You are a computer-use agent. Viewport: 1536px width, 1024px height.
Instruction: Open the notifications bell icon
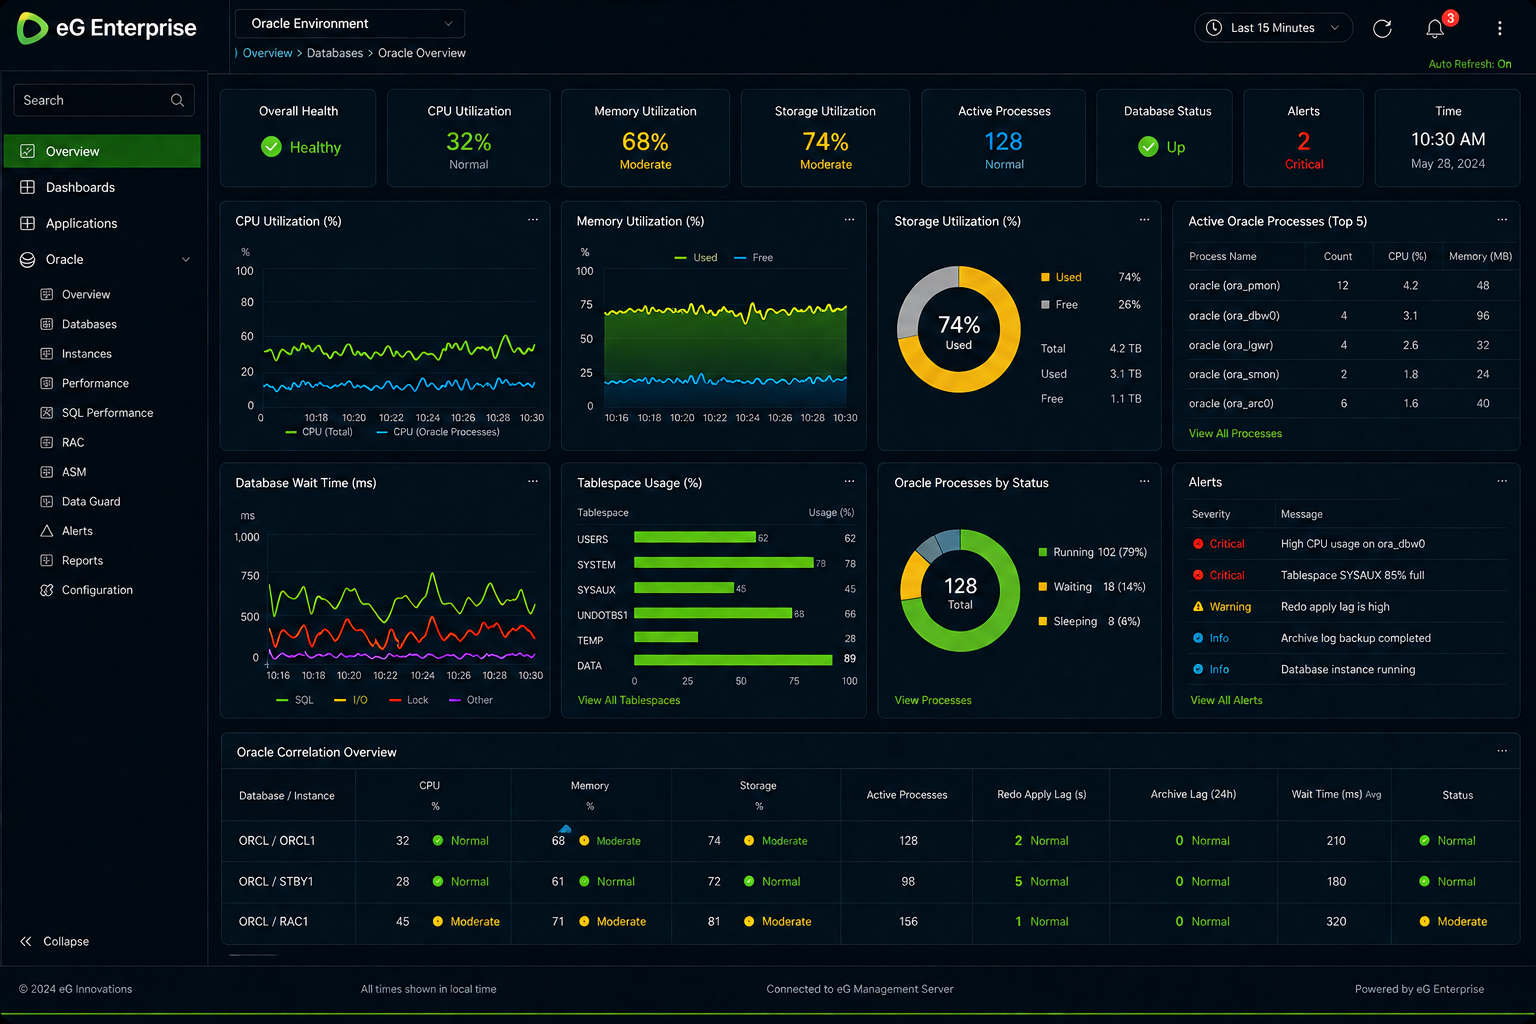pyautogui.click(x=1435, y=28)
